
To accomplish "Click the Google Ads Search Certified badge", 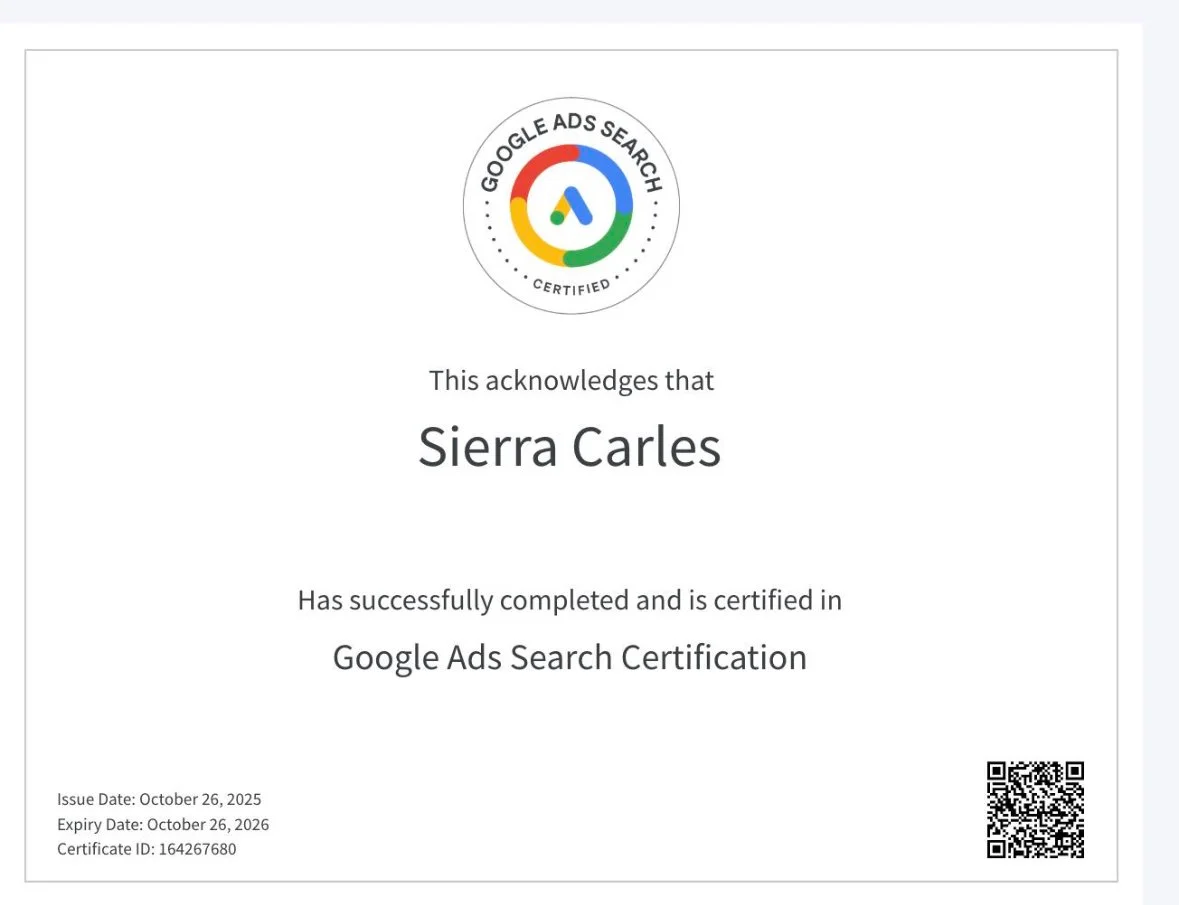I will pos(571,205).
